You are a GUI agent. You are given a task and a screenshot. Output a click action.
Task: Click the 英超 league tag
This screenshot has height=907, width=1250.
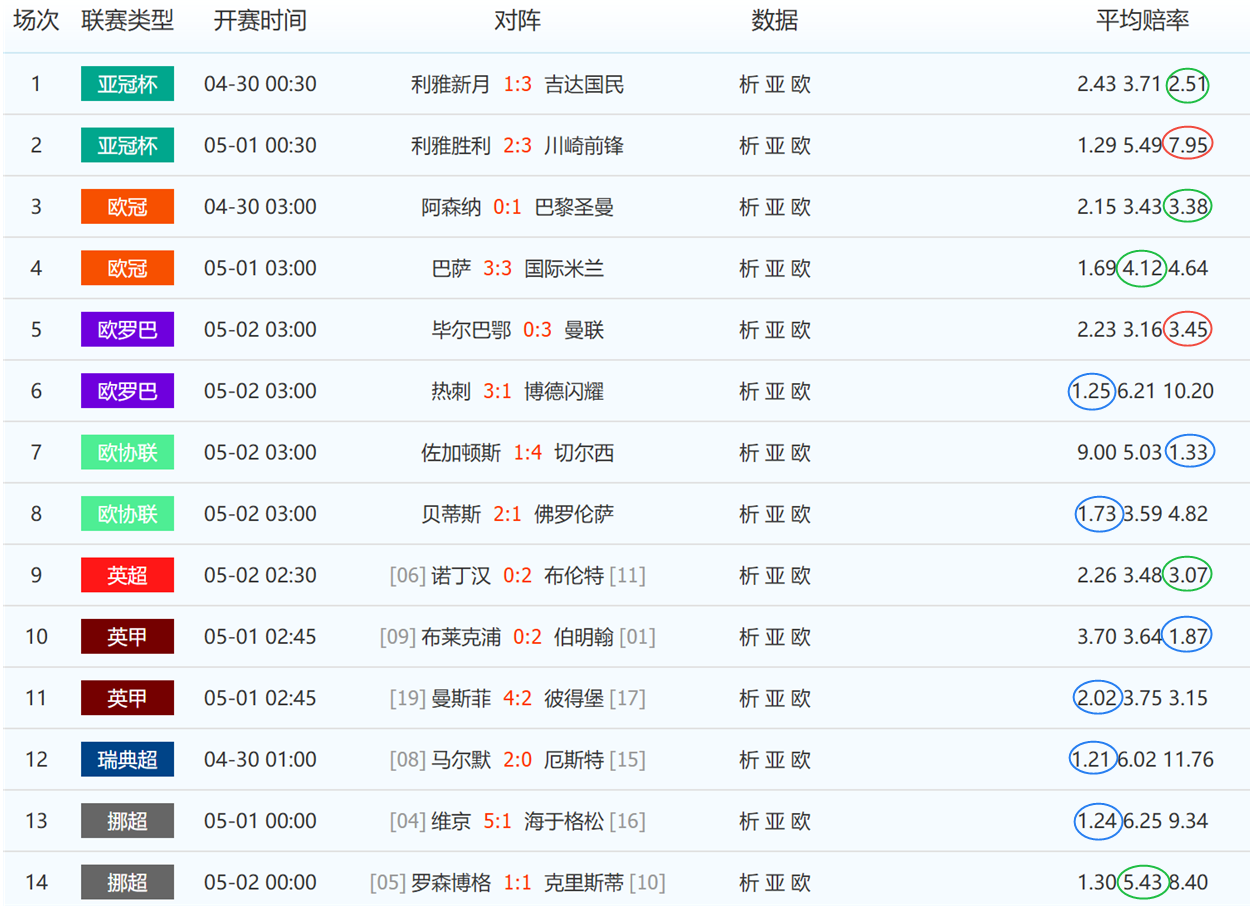pyautogui.click(x=127, y=575)
